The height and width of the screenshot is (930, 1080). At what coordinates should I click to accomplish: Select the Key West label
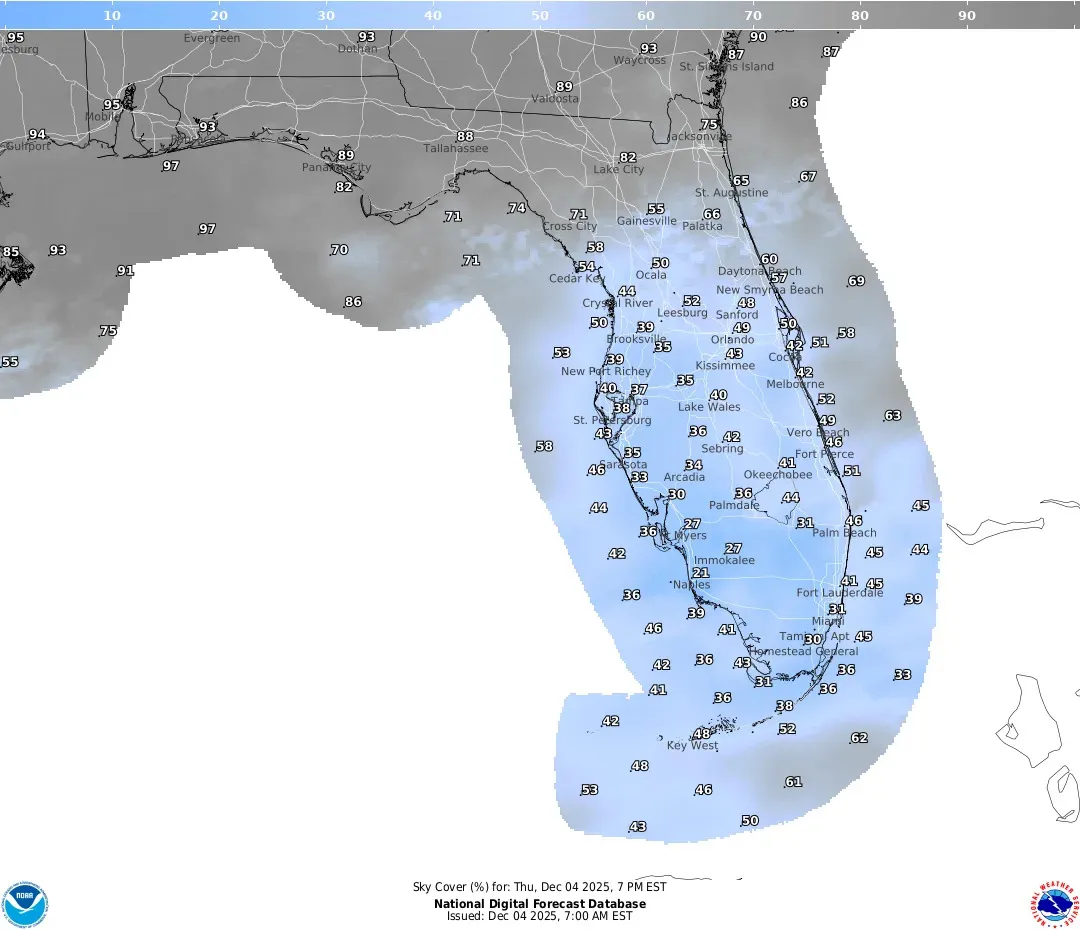694,746
